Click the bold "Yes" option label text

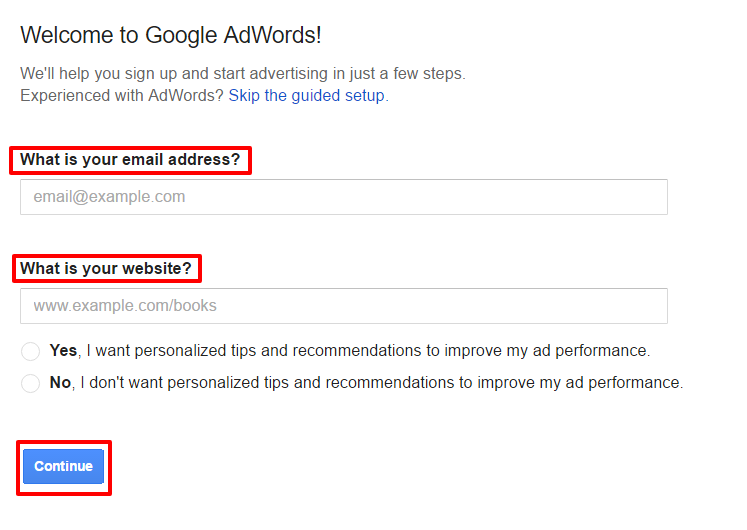[x=63, y=351]
